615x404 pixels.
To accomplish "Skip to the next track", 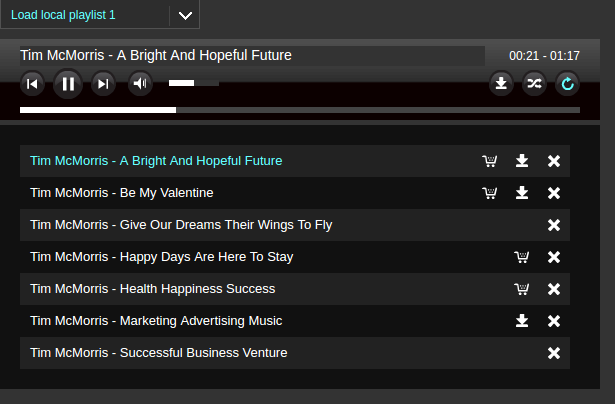I will coord(103,84).
